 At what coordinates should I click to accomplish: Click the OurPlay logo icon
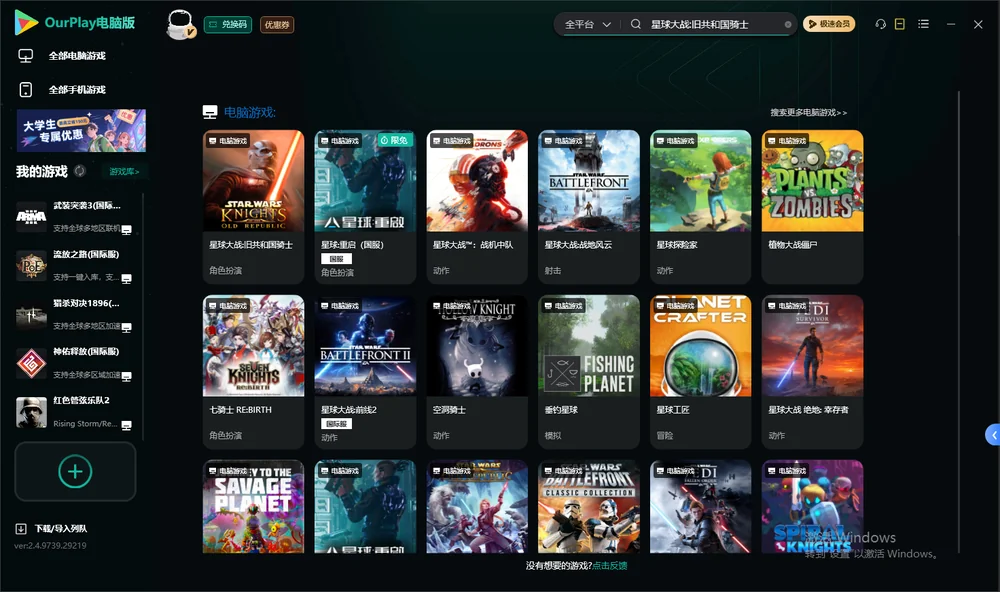pyautogui.click(x=26, y=22)
